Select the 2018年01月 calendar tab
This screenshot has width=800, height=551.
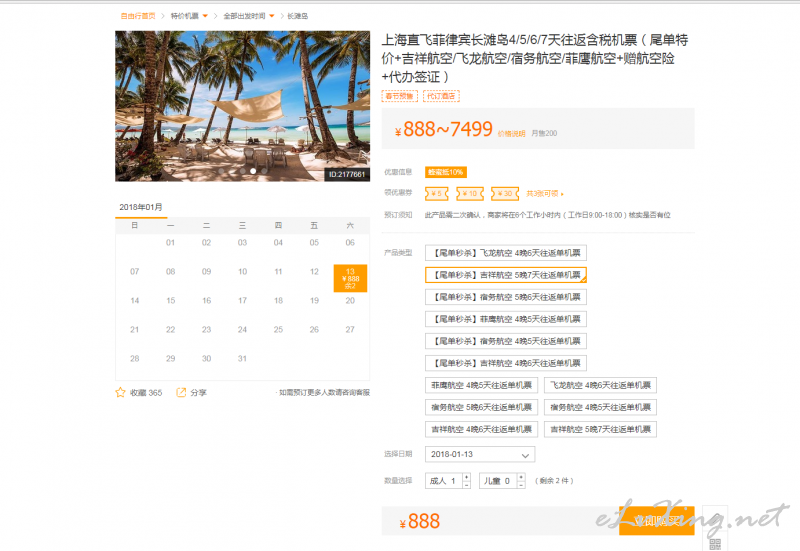[141, 207]
